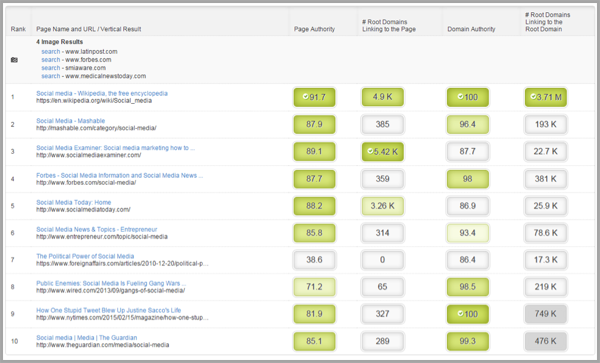Click the 22.7 K root domains value
Image resolution: width=600 pixels, height=363 pixels.
pyautogui.click(x=546, y=151)
